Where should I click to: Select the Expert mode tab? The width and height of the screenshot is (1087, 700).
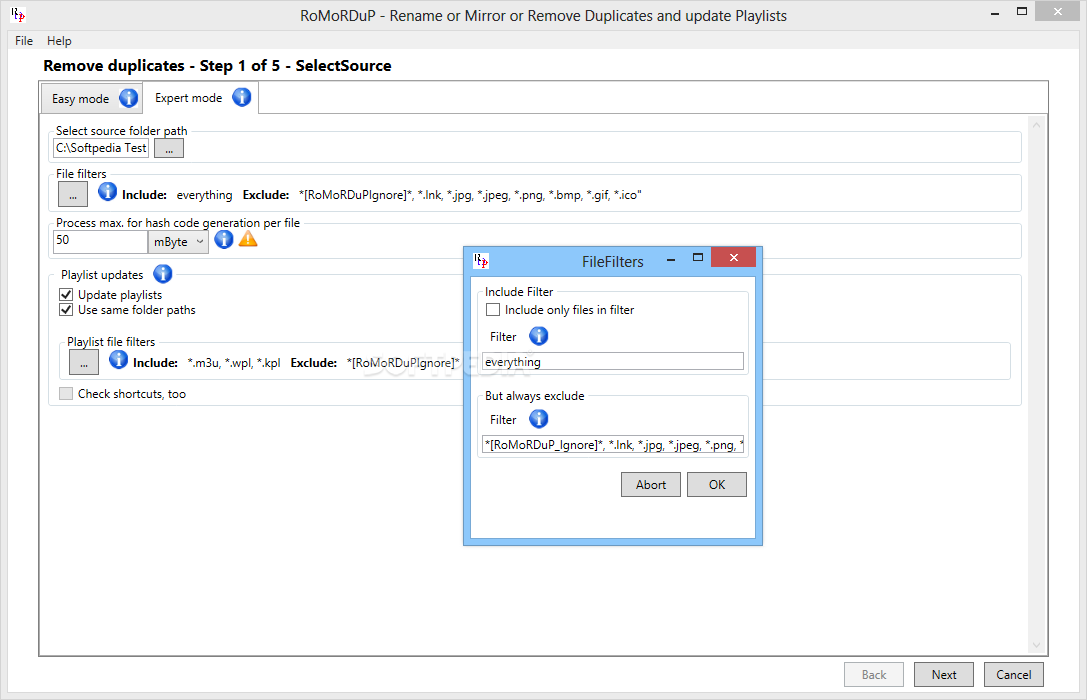200,98
